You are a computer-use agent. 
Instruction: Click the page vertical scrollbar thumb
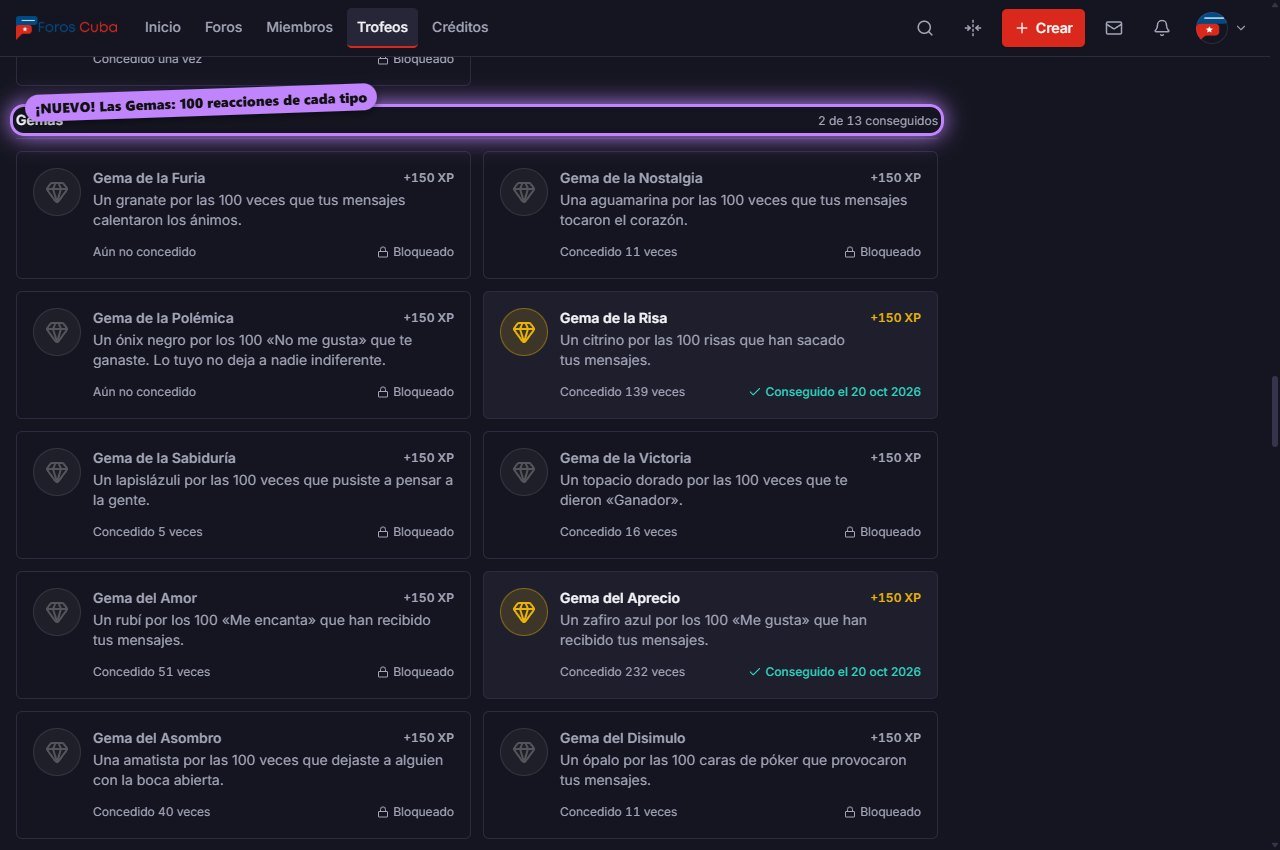tap(1274, 411)
